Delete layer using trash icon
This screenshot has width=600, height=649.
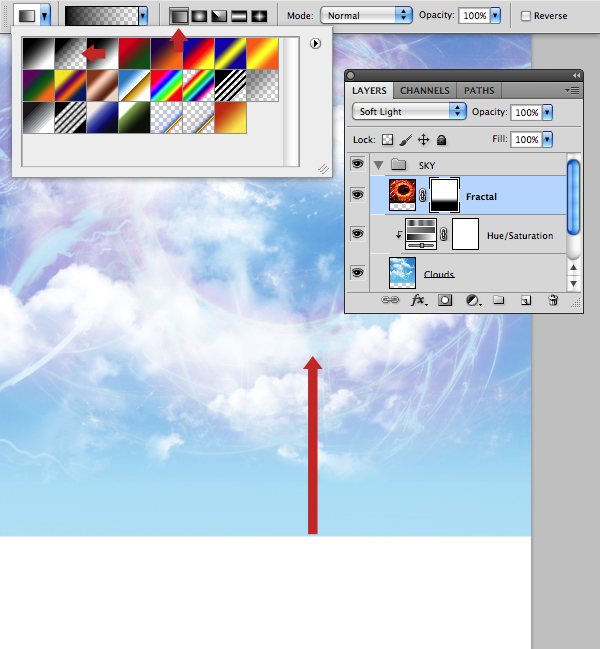(553, 300)
